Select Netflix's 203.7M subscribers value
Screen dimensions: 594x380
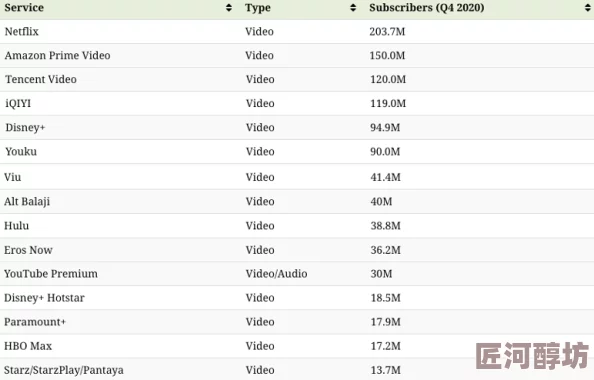coord(387,31)
